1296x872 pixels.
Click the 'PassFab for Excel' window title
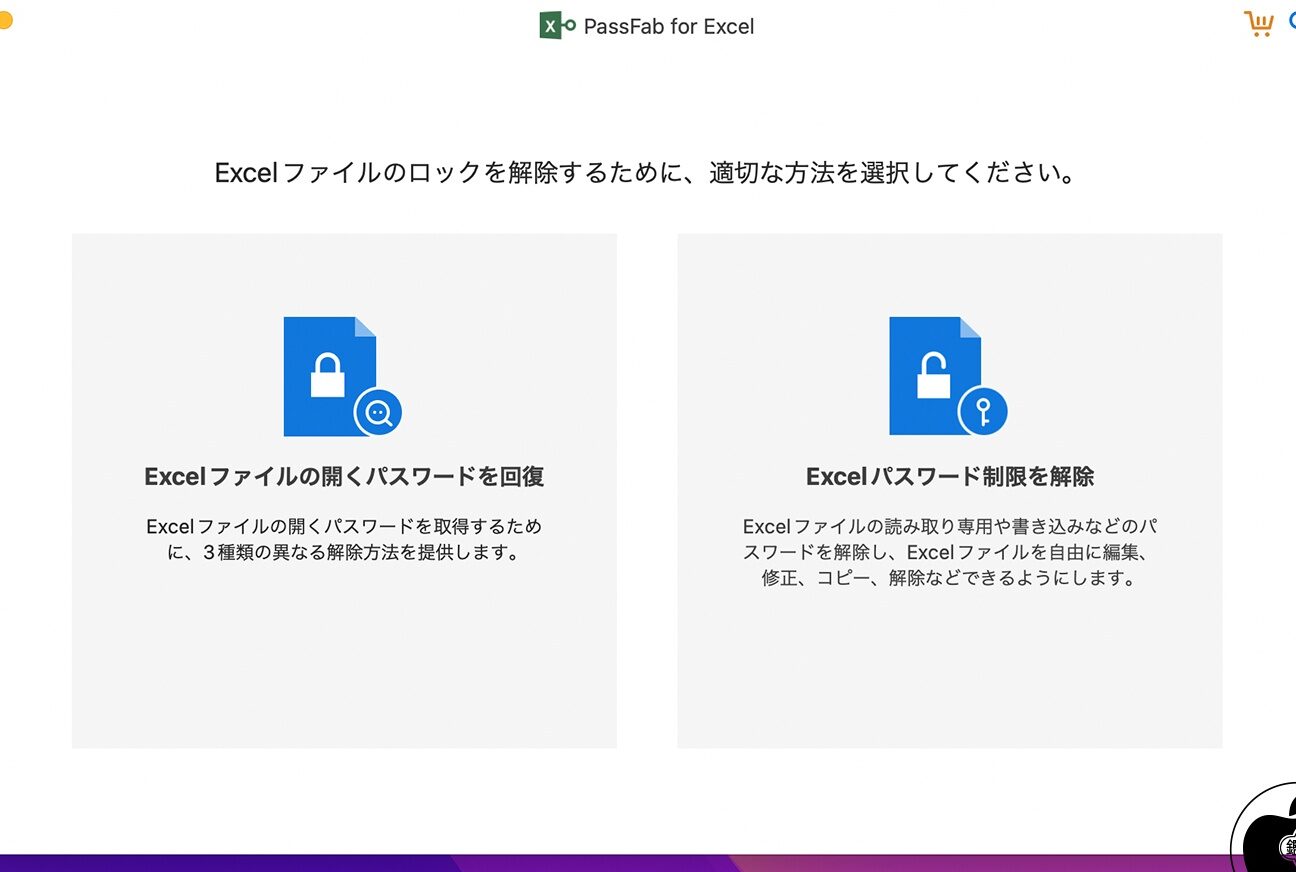tap(668, 27)
